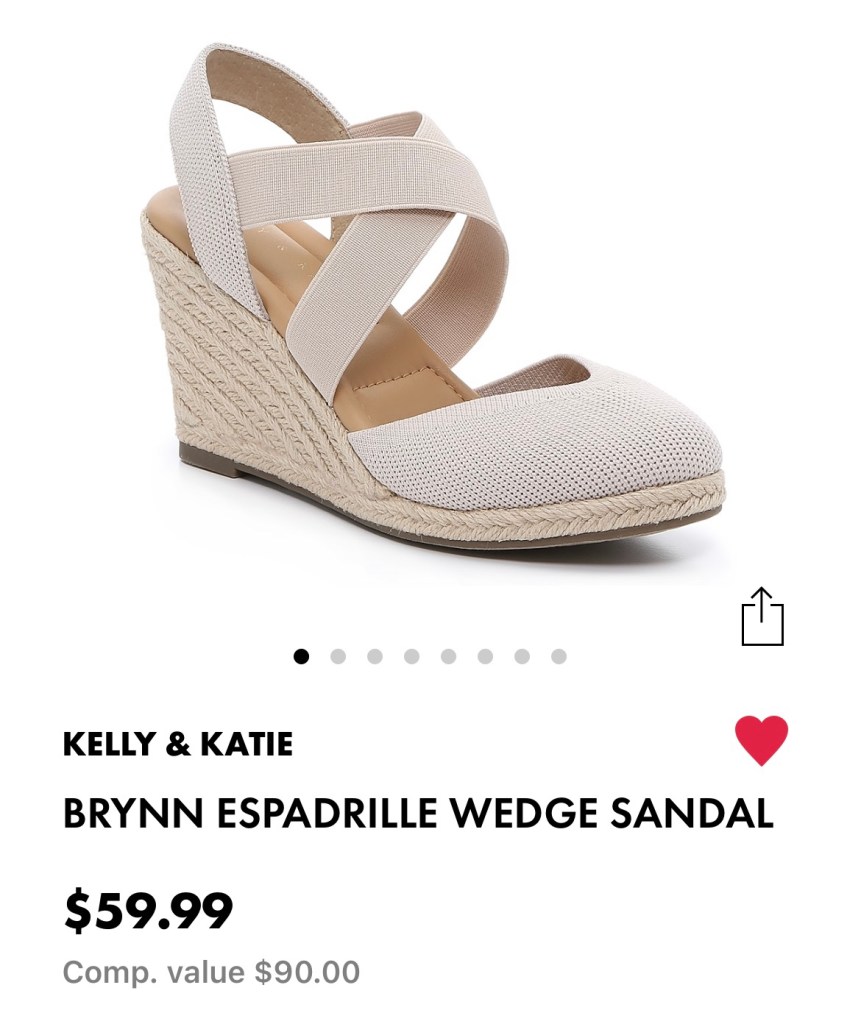Tap the crossed elastic straps in photo
Viewport: 861px width, 1024px height.
point(366,216)
